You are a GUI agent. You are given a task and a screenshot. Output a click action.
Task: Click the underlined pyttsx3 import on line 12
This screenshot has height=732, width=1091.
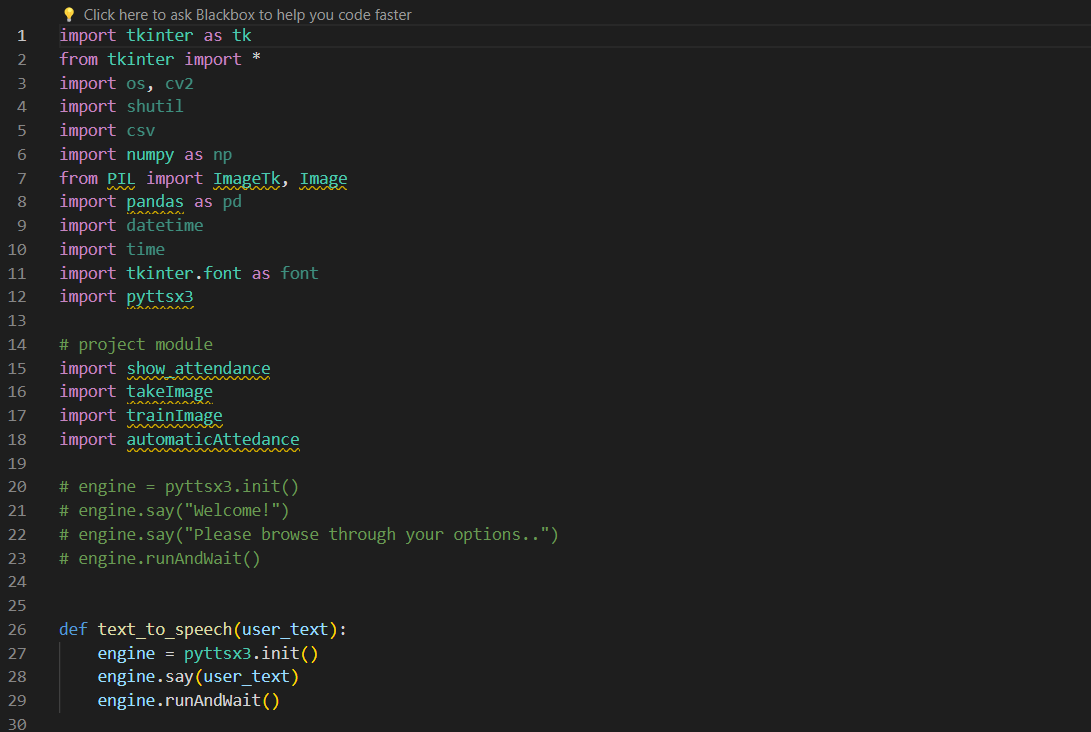(x=159, y=296)
